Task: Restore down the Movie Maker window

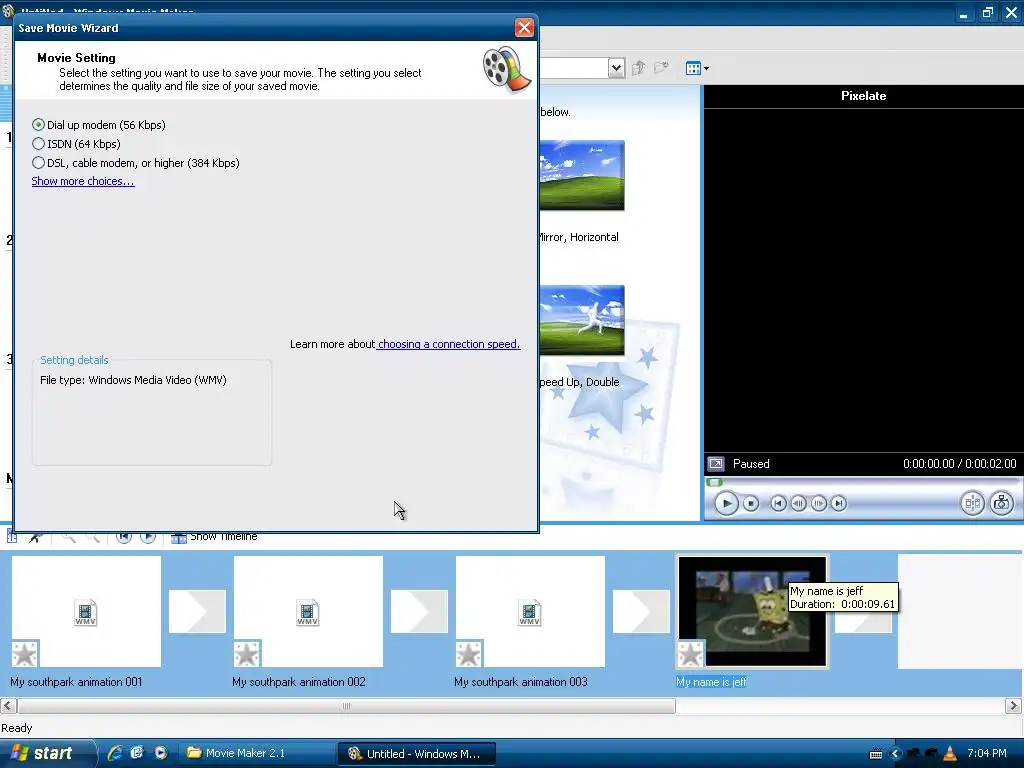Action: (987, 13)
